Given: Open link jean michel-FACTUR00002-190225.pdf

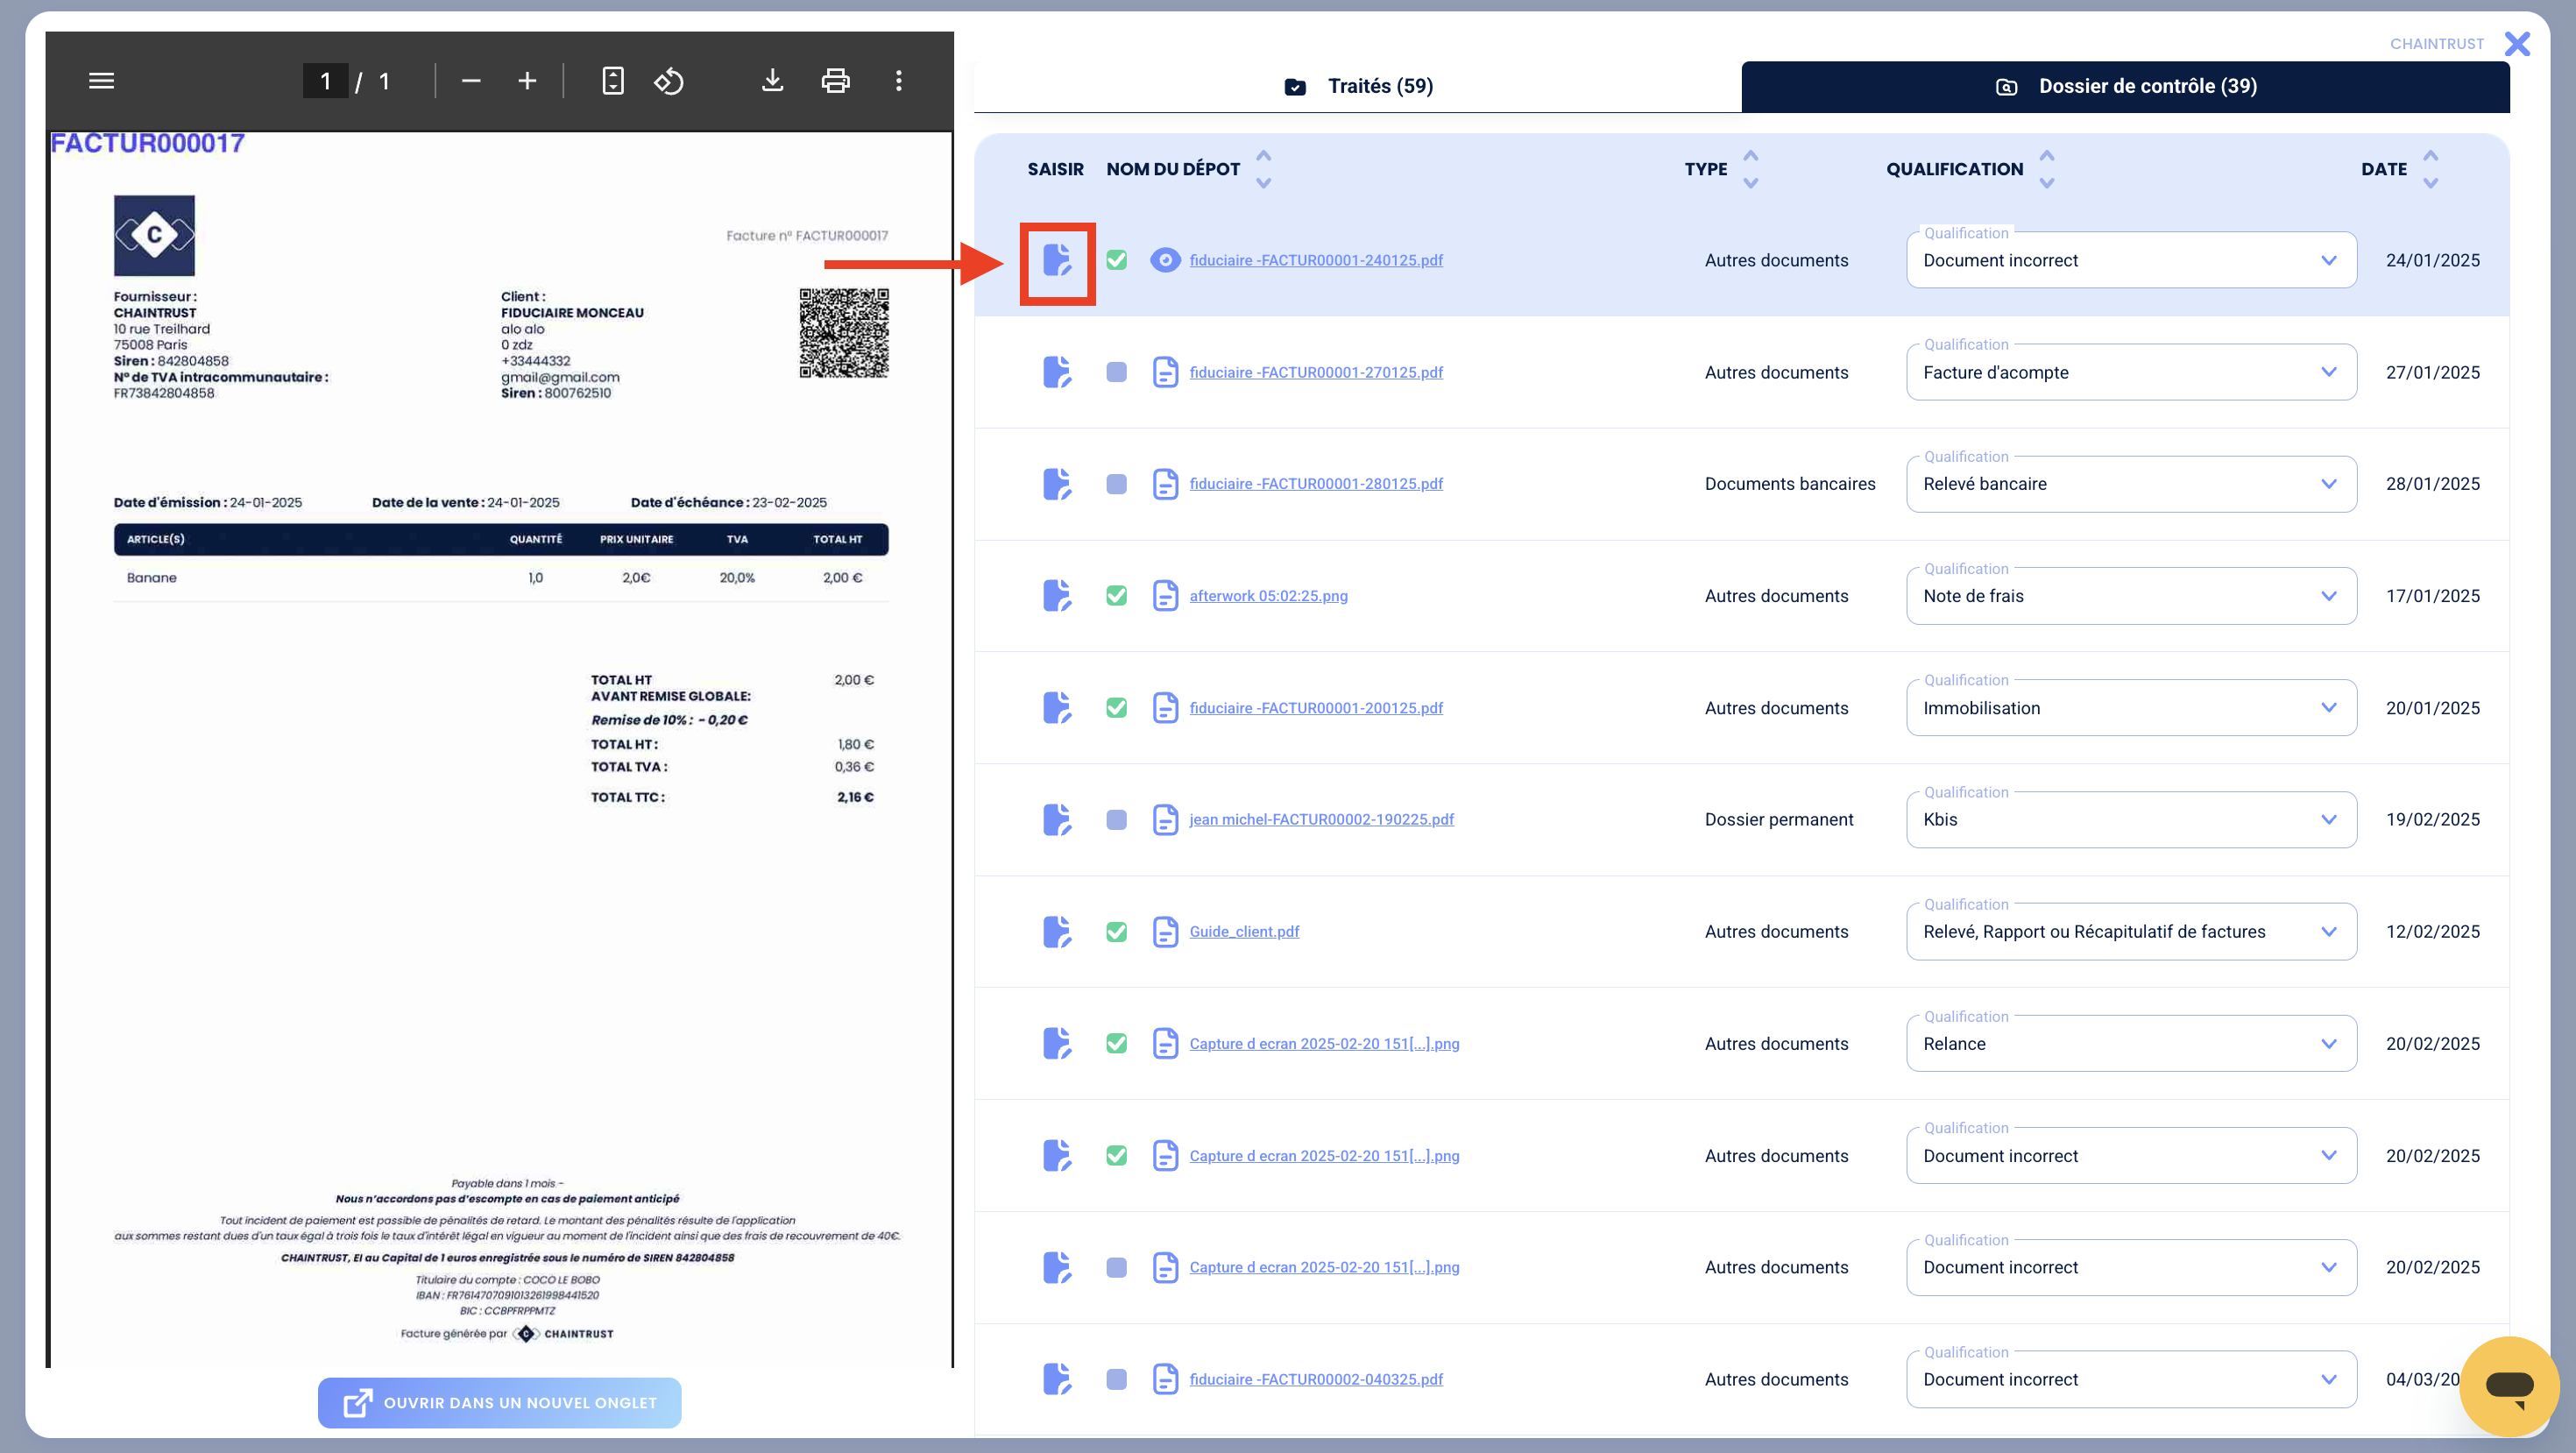Looking at the screenshot, I should pyautogui.click(x=1321, y=820).
